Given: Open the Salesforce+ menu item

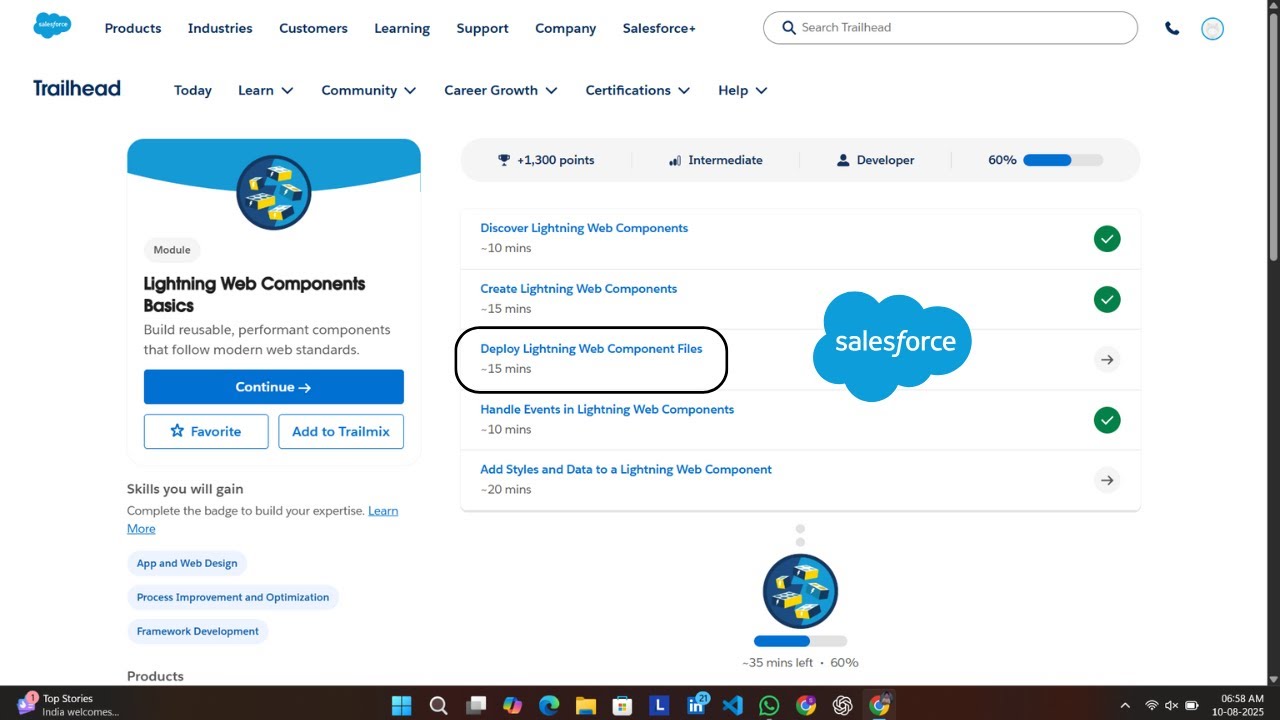Looking at the screenshot, I should coord(659,28).
